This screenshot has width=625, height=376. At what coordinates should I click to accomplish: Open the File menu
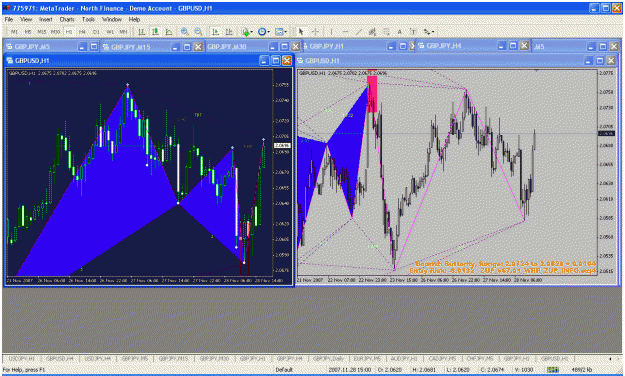(x=9, y=19)
